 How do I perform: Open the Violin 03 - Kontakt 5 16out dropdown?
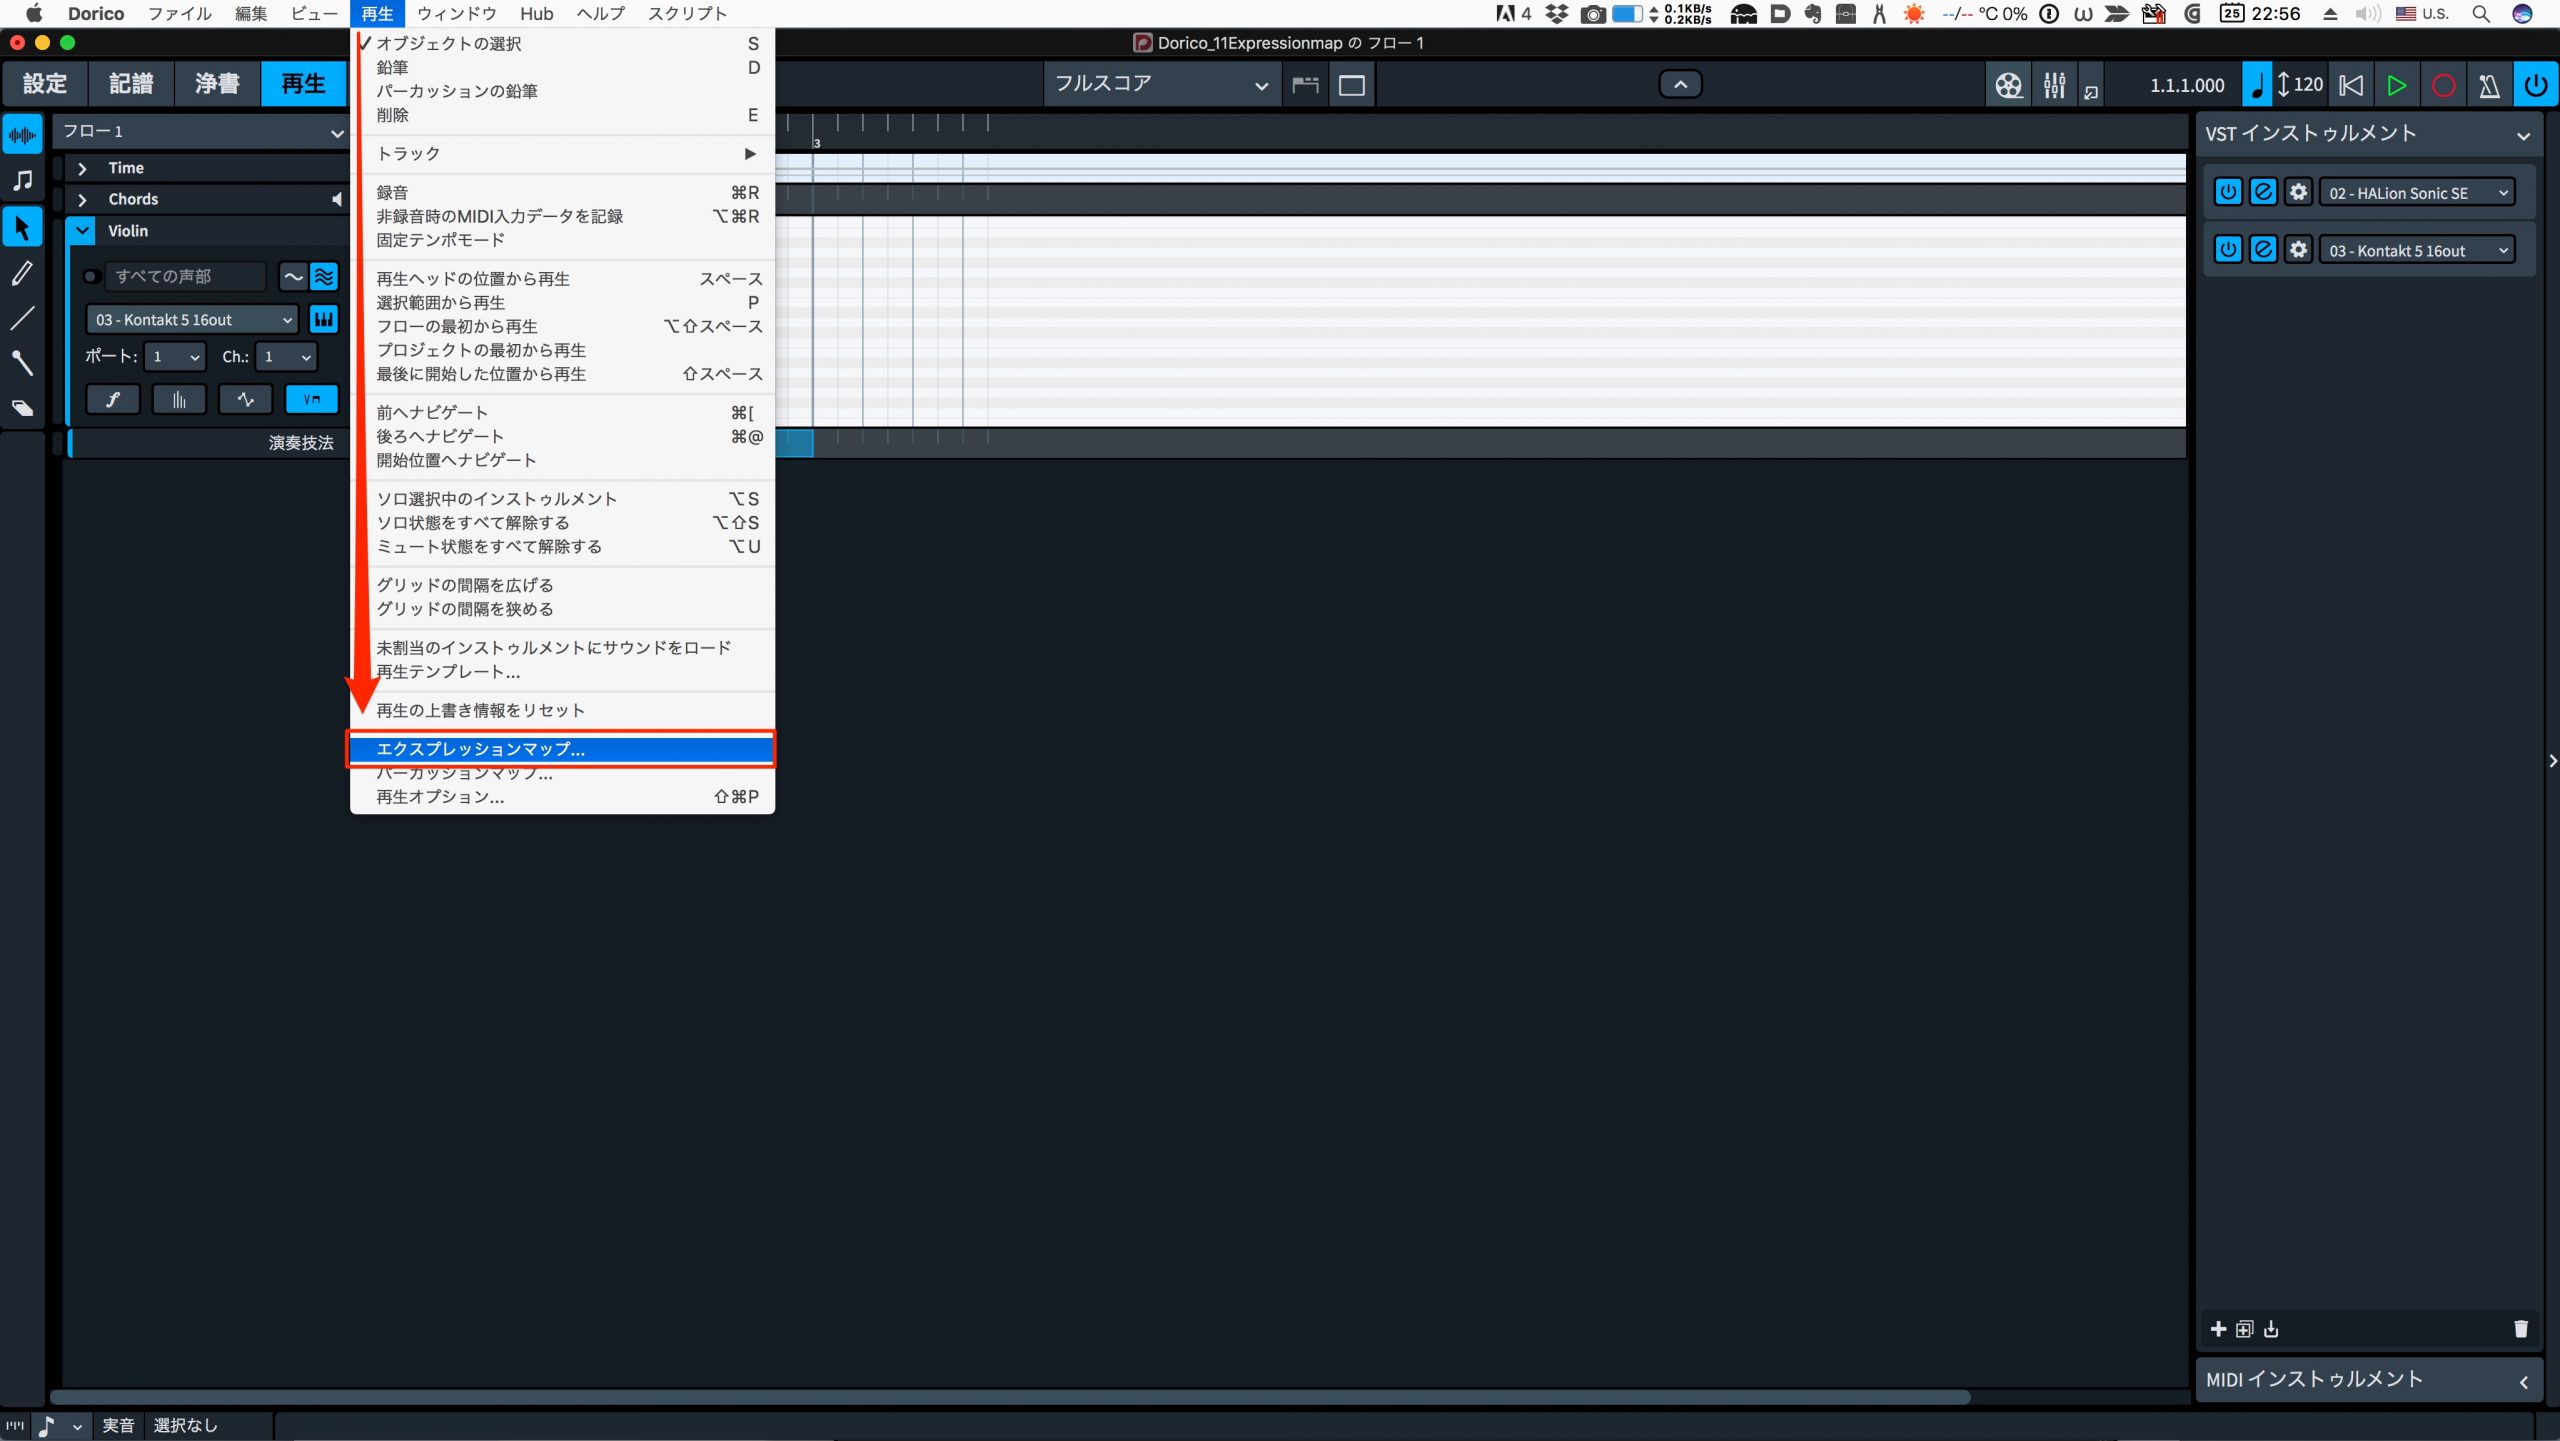coord(193,320)
